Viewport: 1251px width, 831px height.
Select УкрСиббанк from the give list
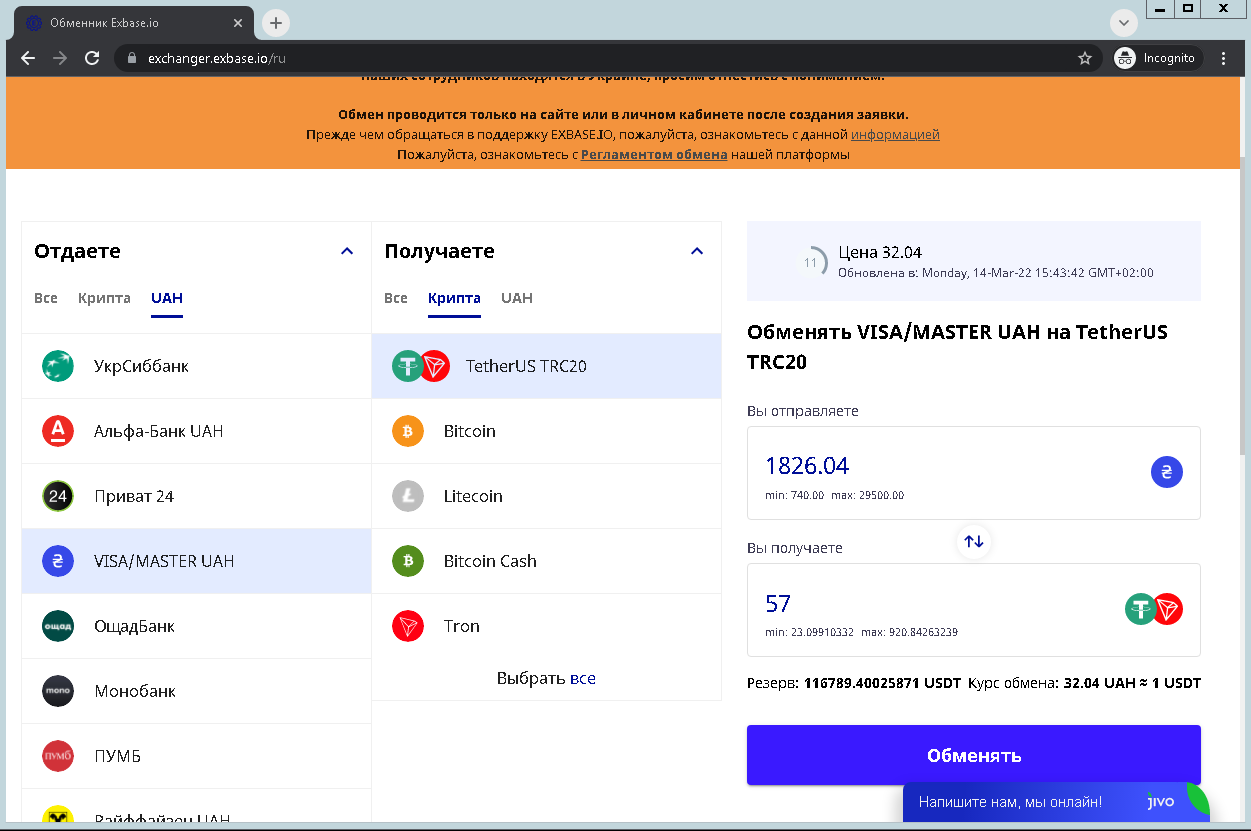pyautogui.click(x=196, y=366)
